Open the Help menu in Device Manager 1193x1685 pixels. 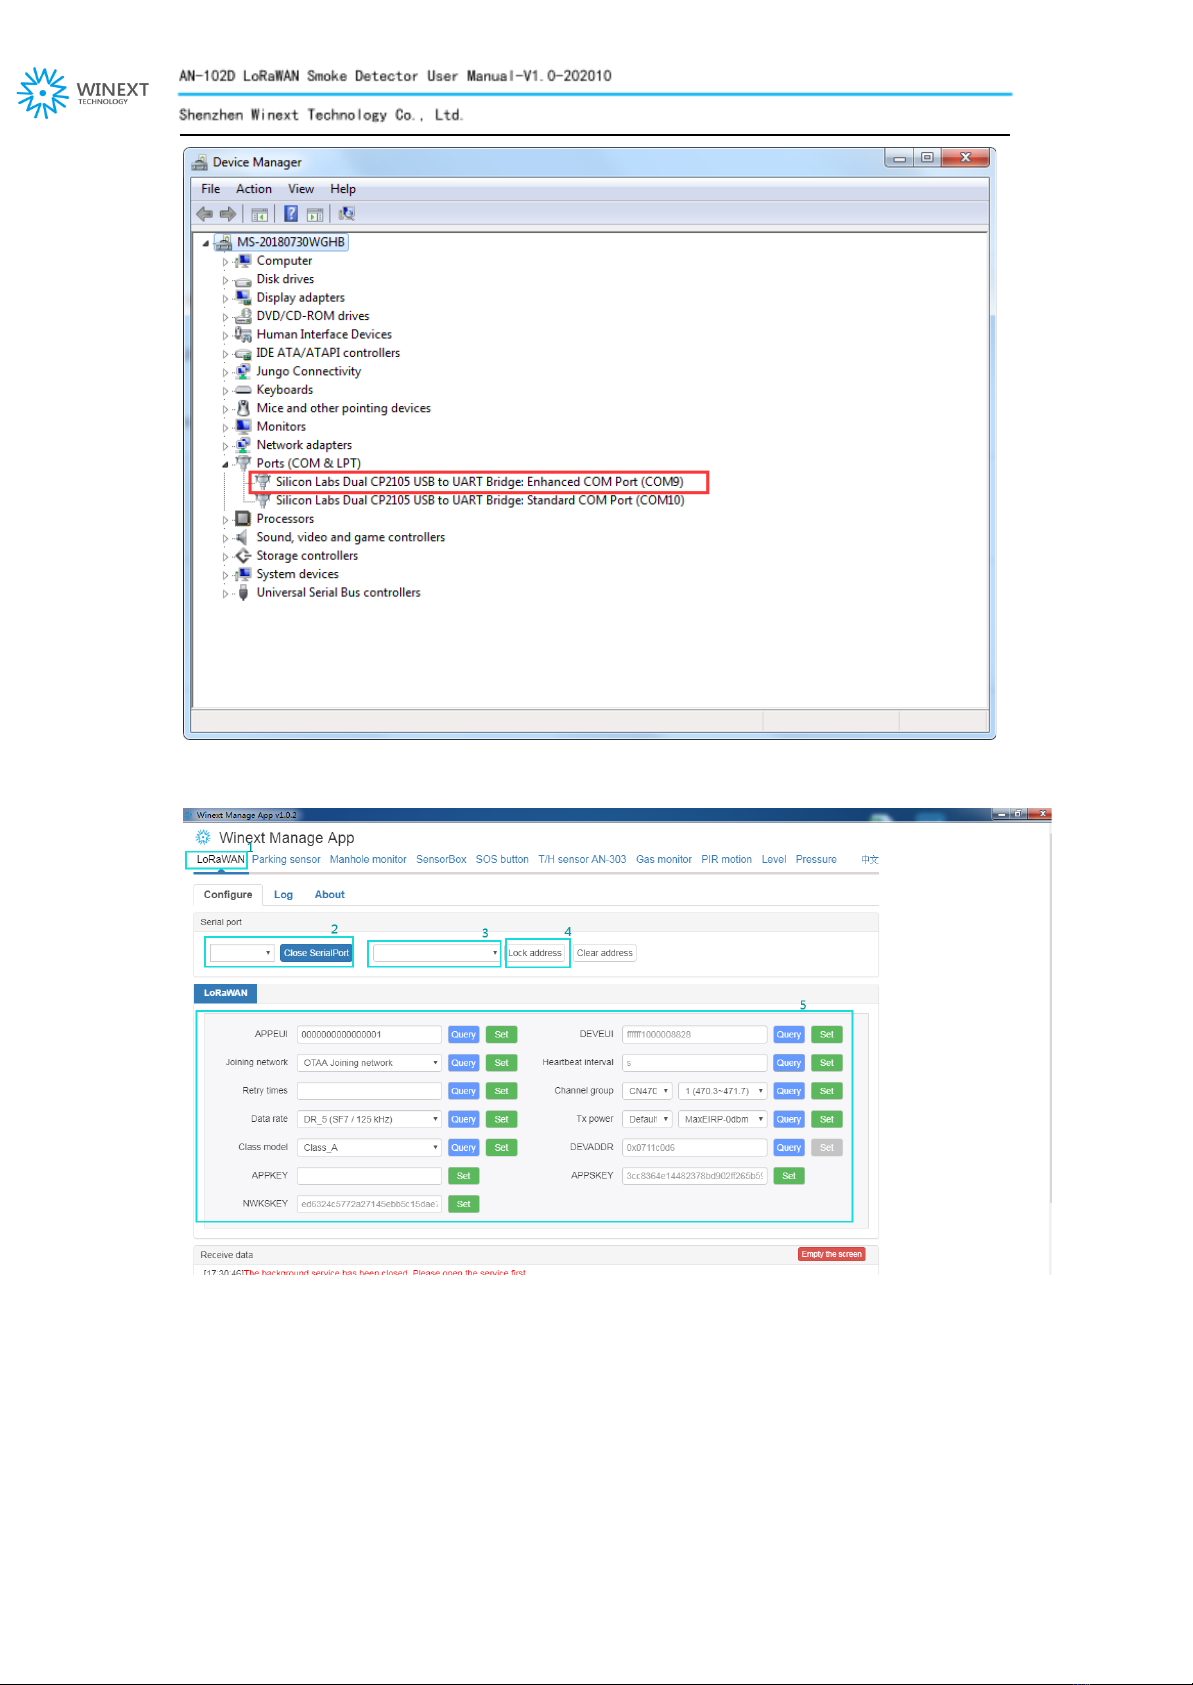click(343, 189)
